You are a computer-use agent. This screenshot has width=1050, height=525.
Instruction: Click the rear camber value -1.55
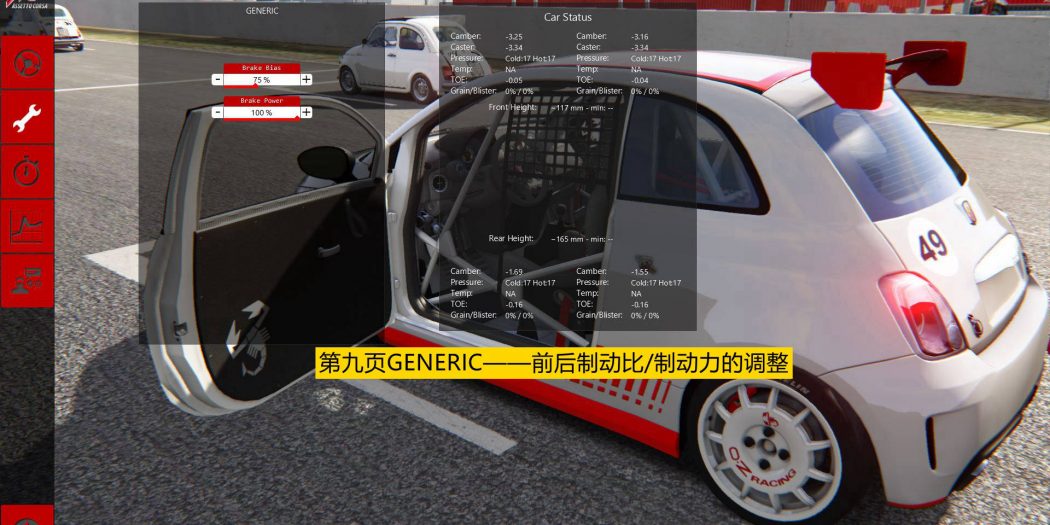coord(640,272)
